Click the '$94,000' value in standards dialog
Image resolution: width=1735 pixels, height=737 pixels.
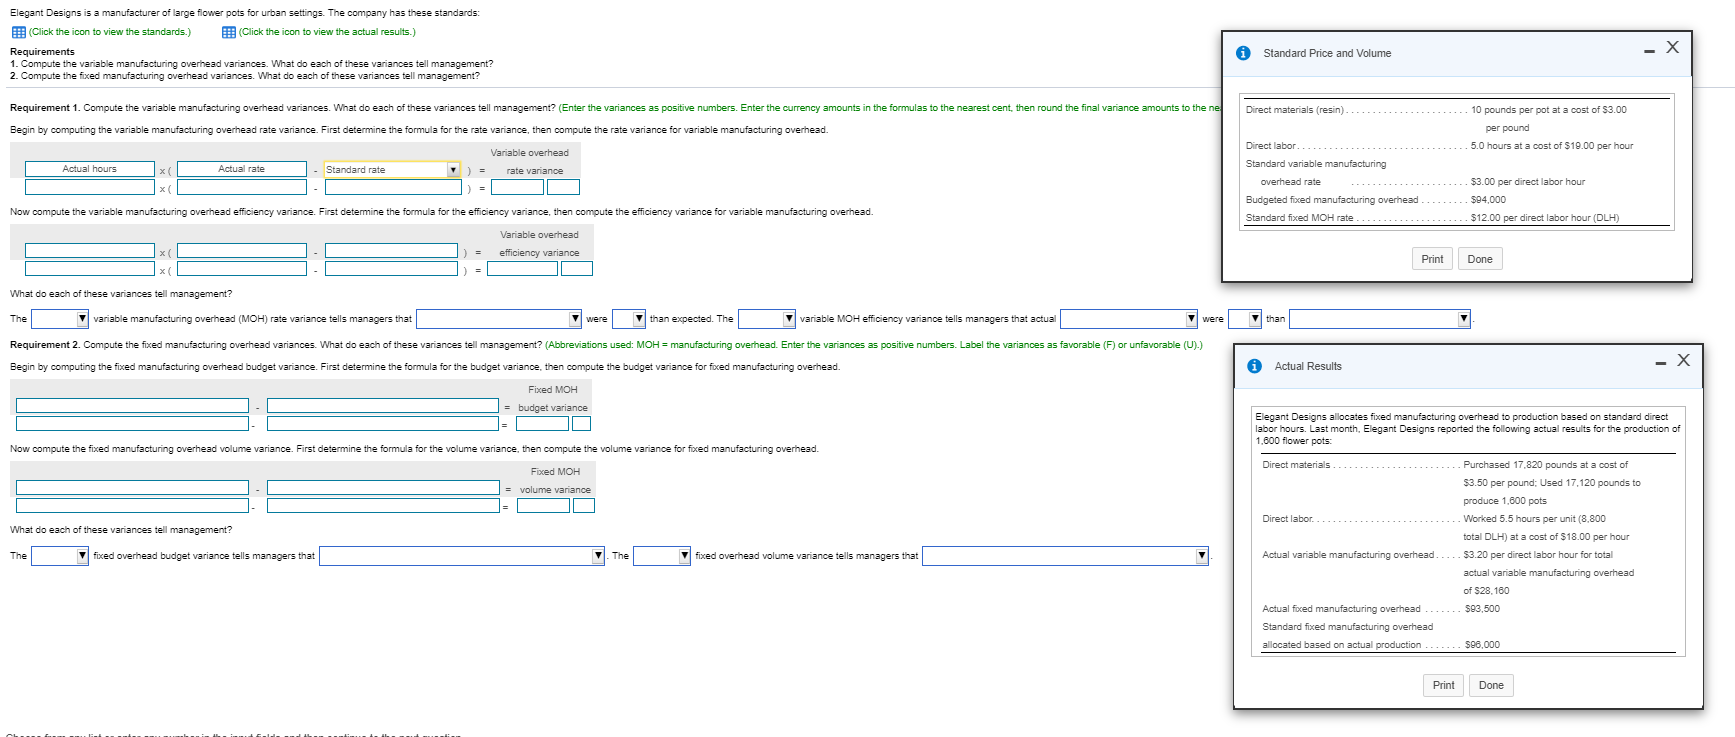[x=1488, y=200]
